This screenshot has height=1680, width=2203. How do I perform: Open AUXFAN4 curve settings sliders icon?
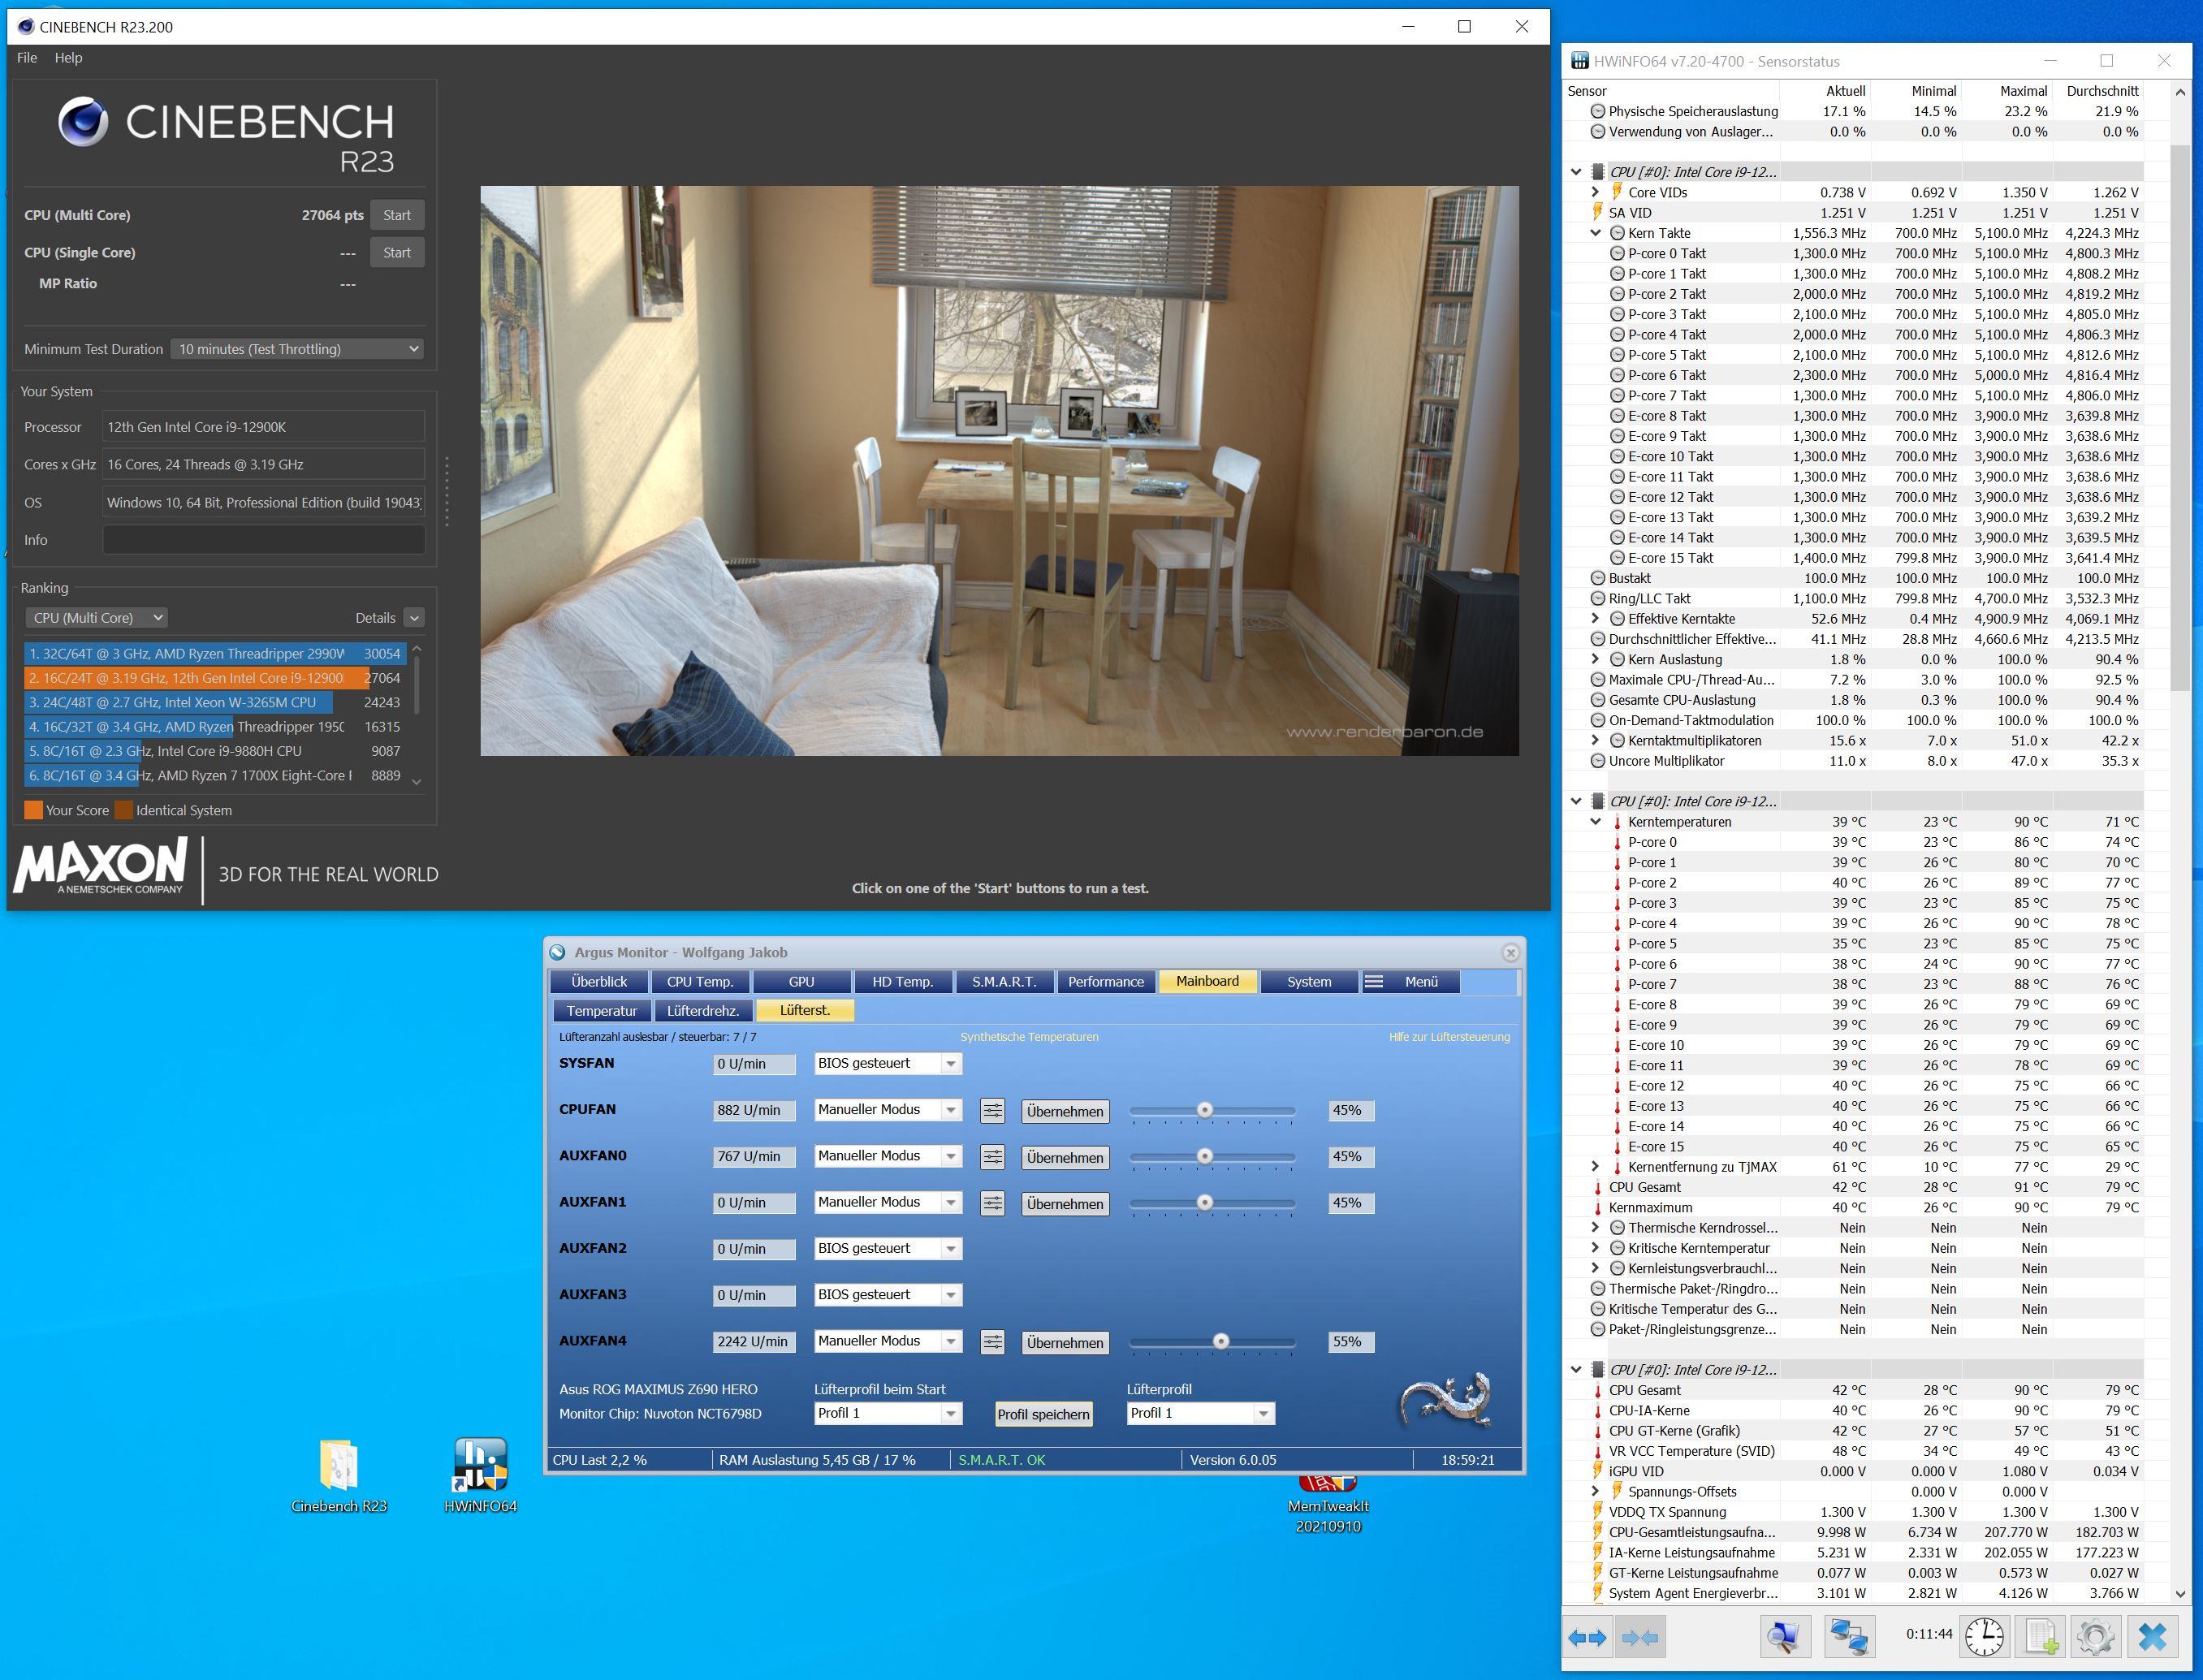(992, 1342)
